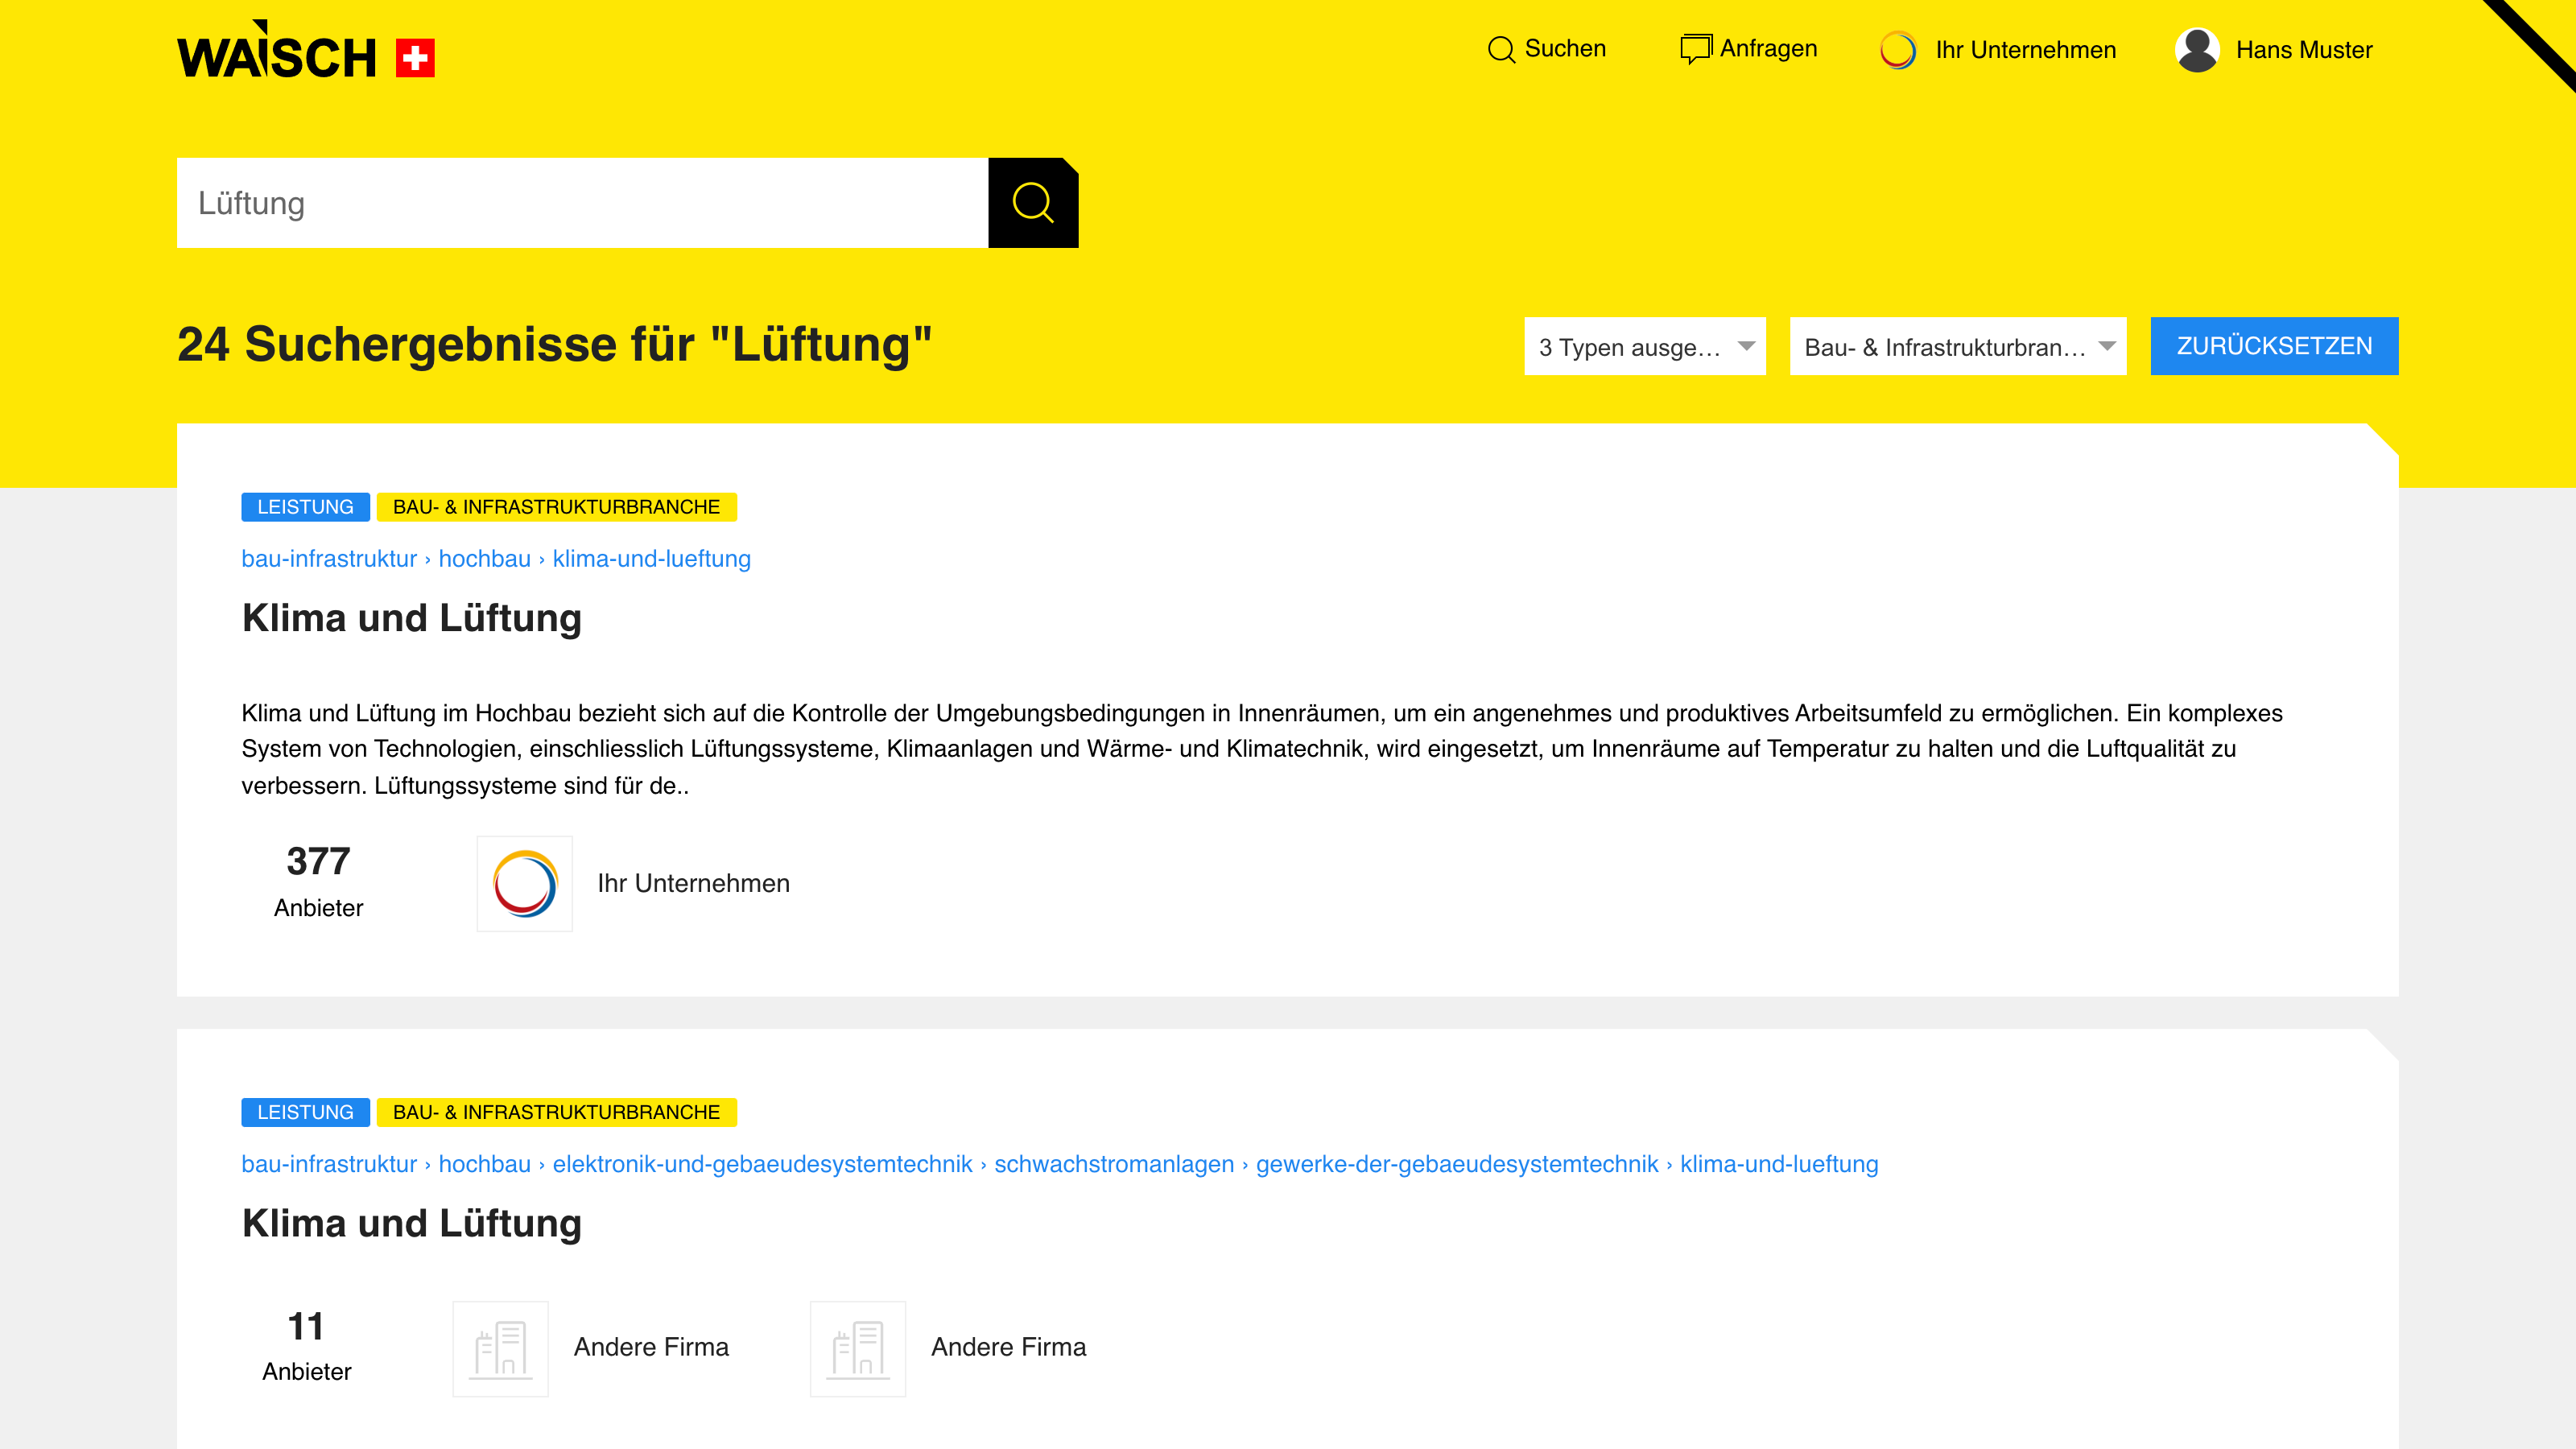Viewport: 2576px width, 1449px height.
Task: Click the second 'Andere Firma' label
Action: pos(1008,1347)
